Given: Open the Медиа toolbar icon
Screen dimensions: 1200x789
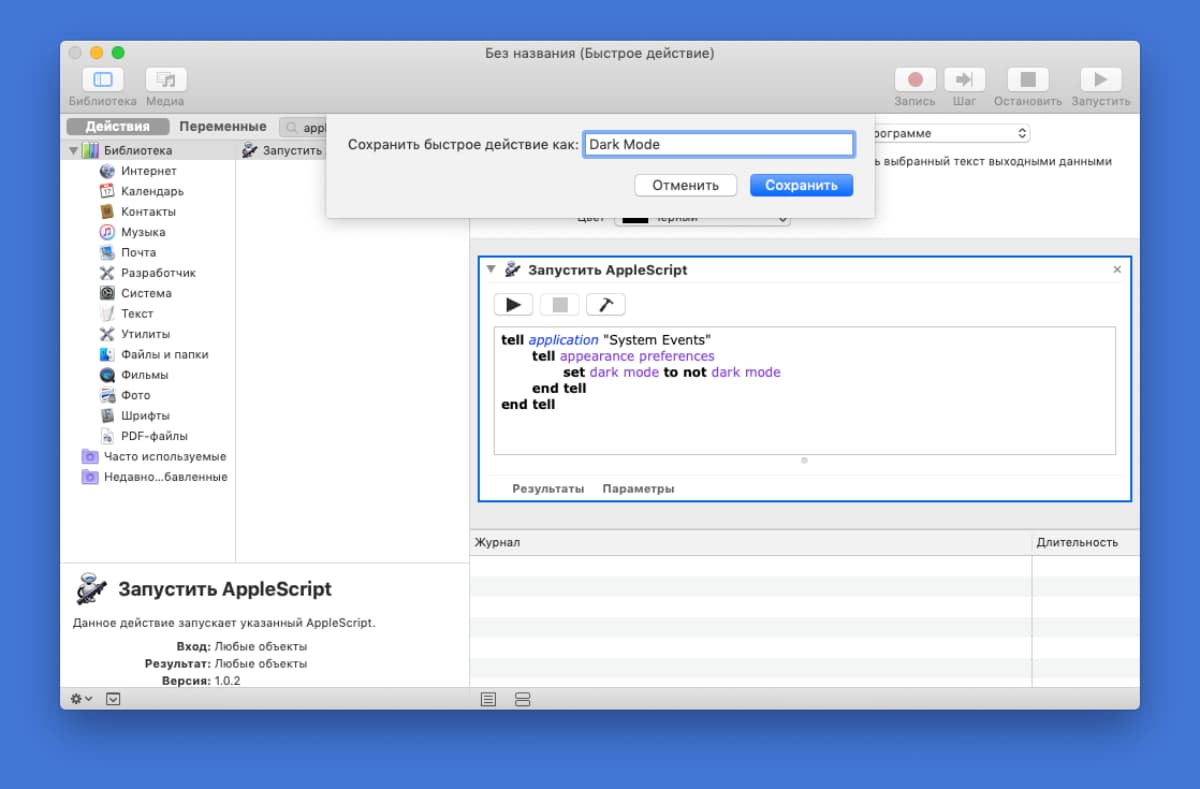Looking at the screenshot, I should (x=166, y=80).
